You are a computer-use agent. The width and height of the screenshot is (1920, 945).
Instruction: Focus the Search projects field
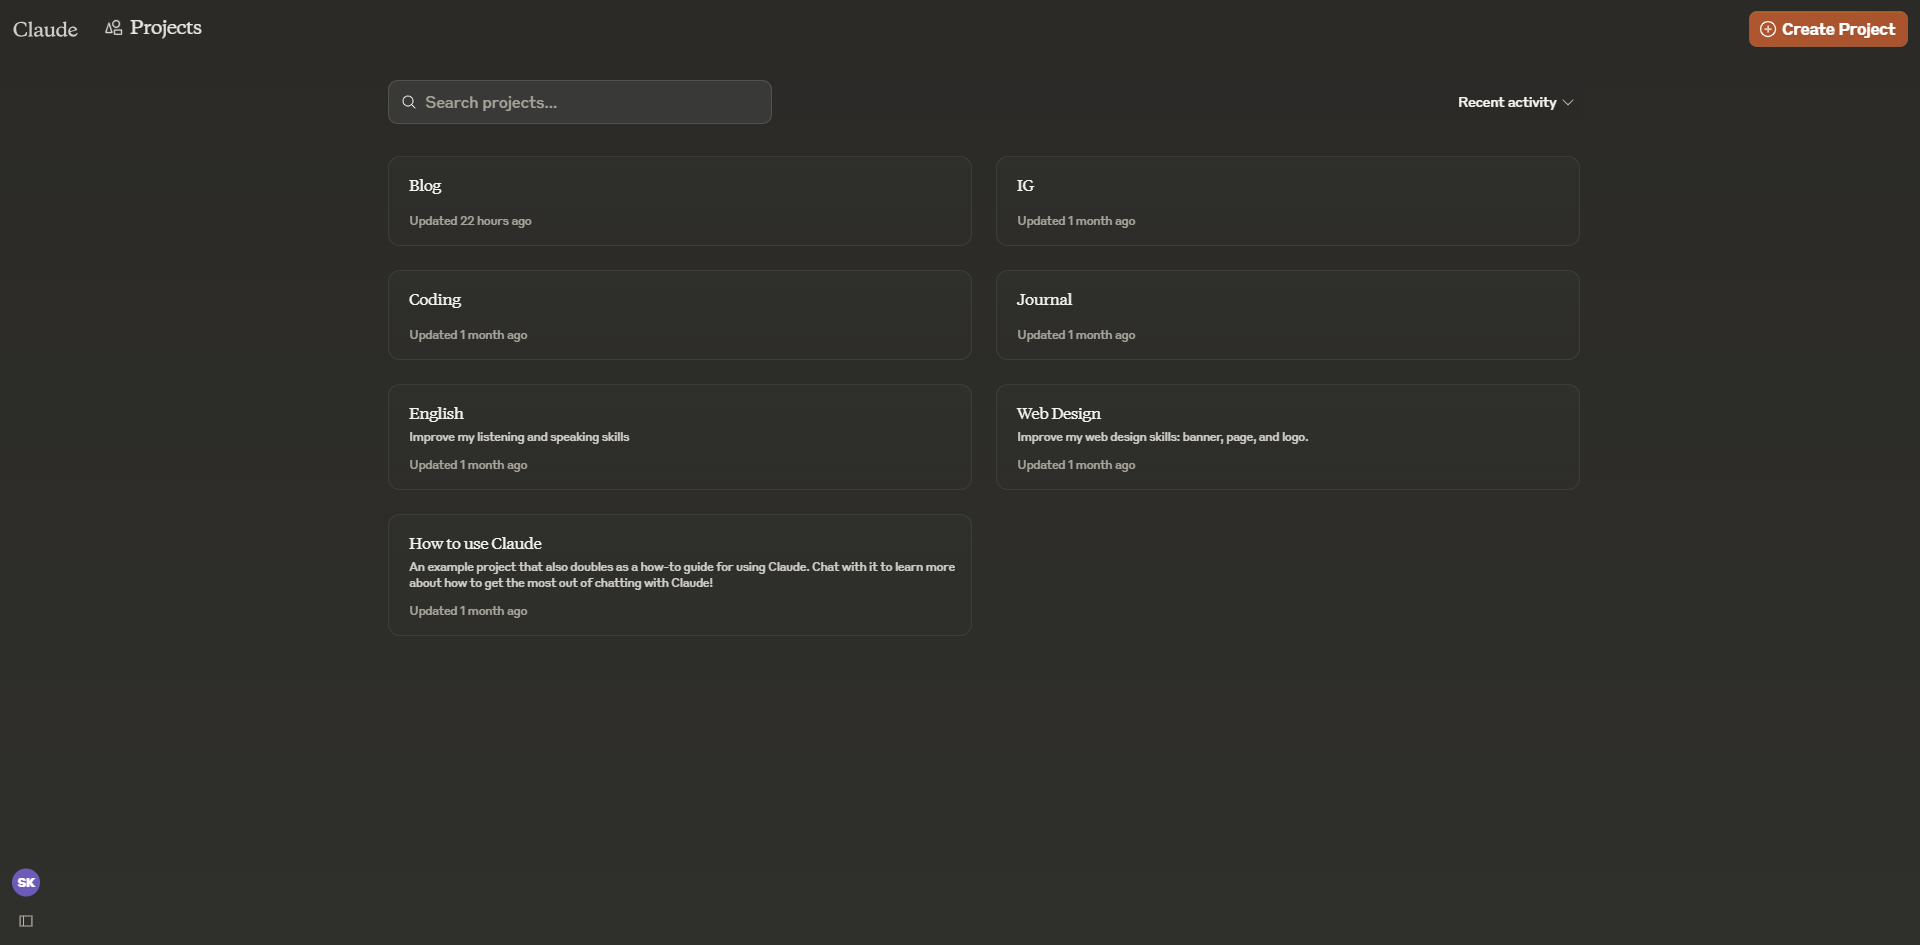(590, 102)
